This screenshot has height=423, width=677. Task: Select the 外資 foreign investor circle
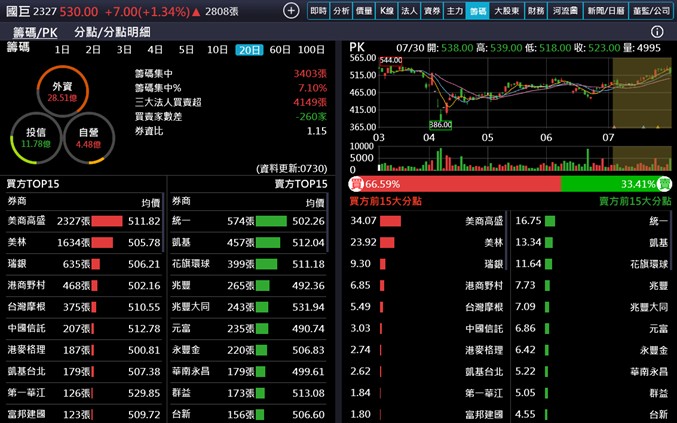(63, 91)
